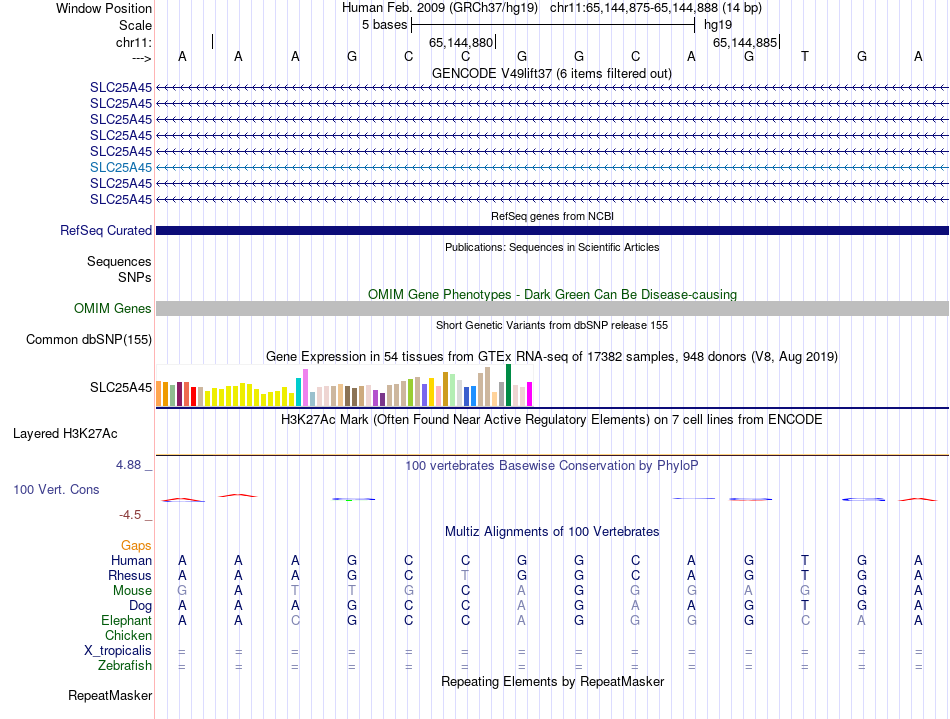
Task: Open the light blue SLC25A45 transcript label
Action: pos(121,167)
